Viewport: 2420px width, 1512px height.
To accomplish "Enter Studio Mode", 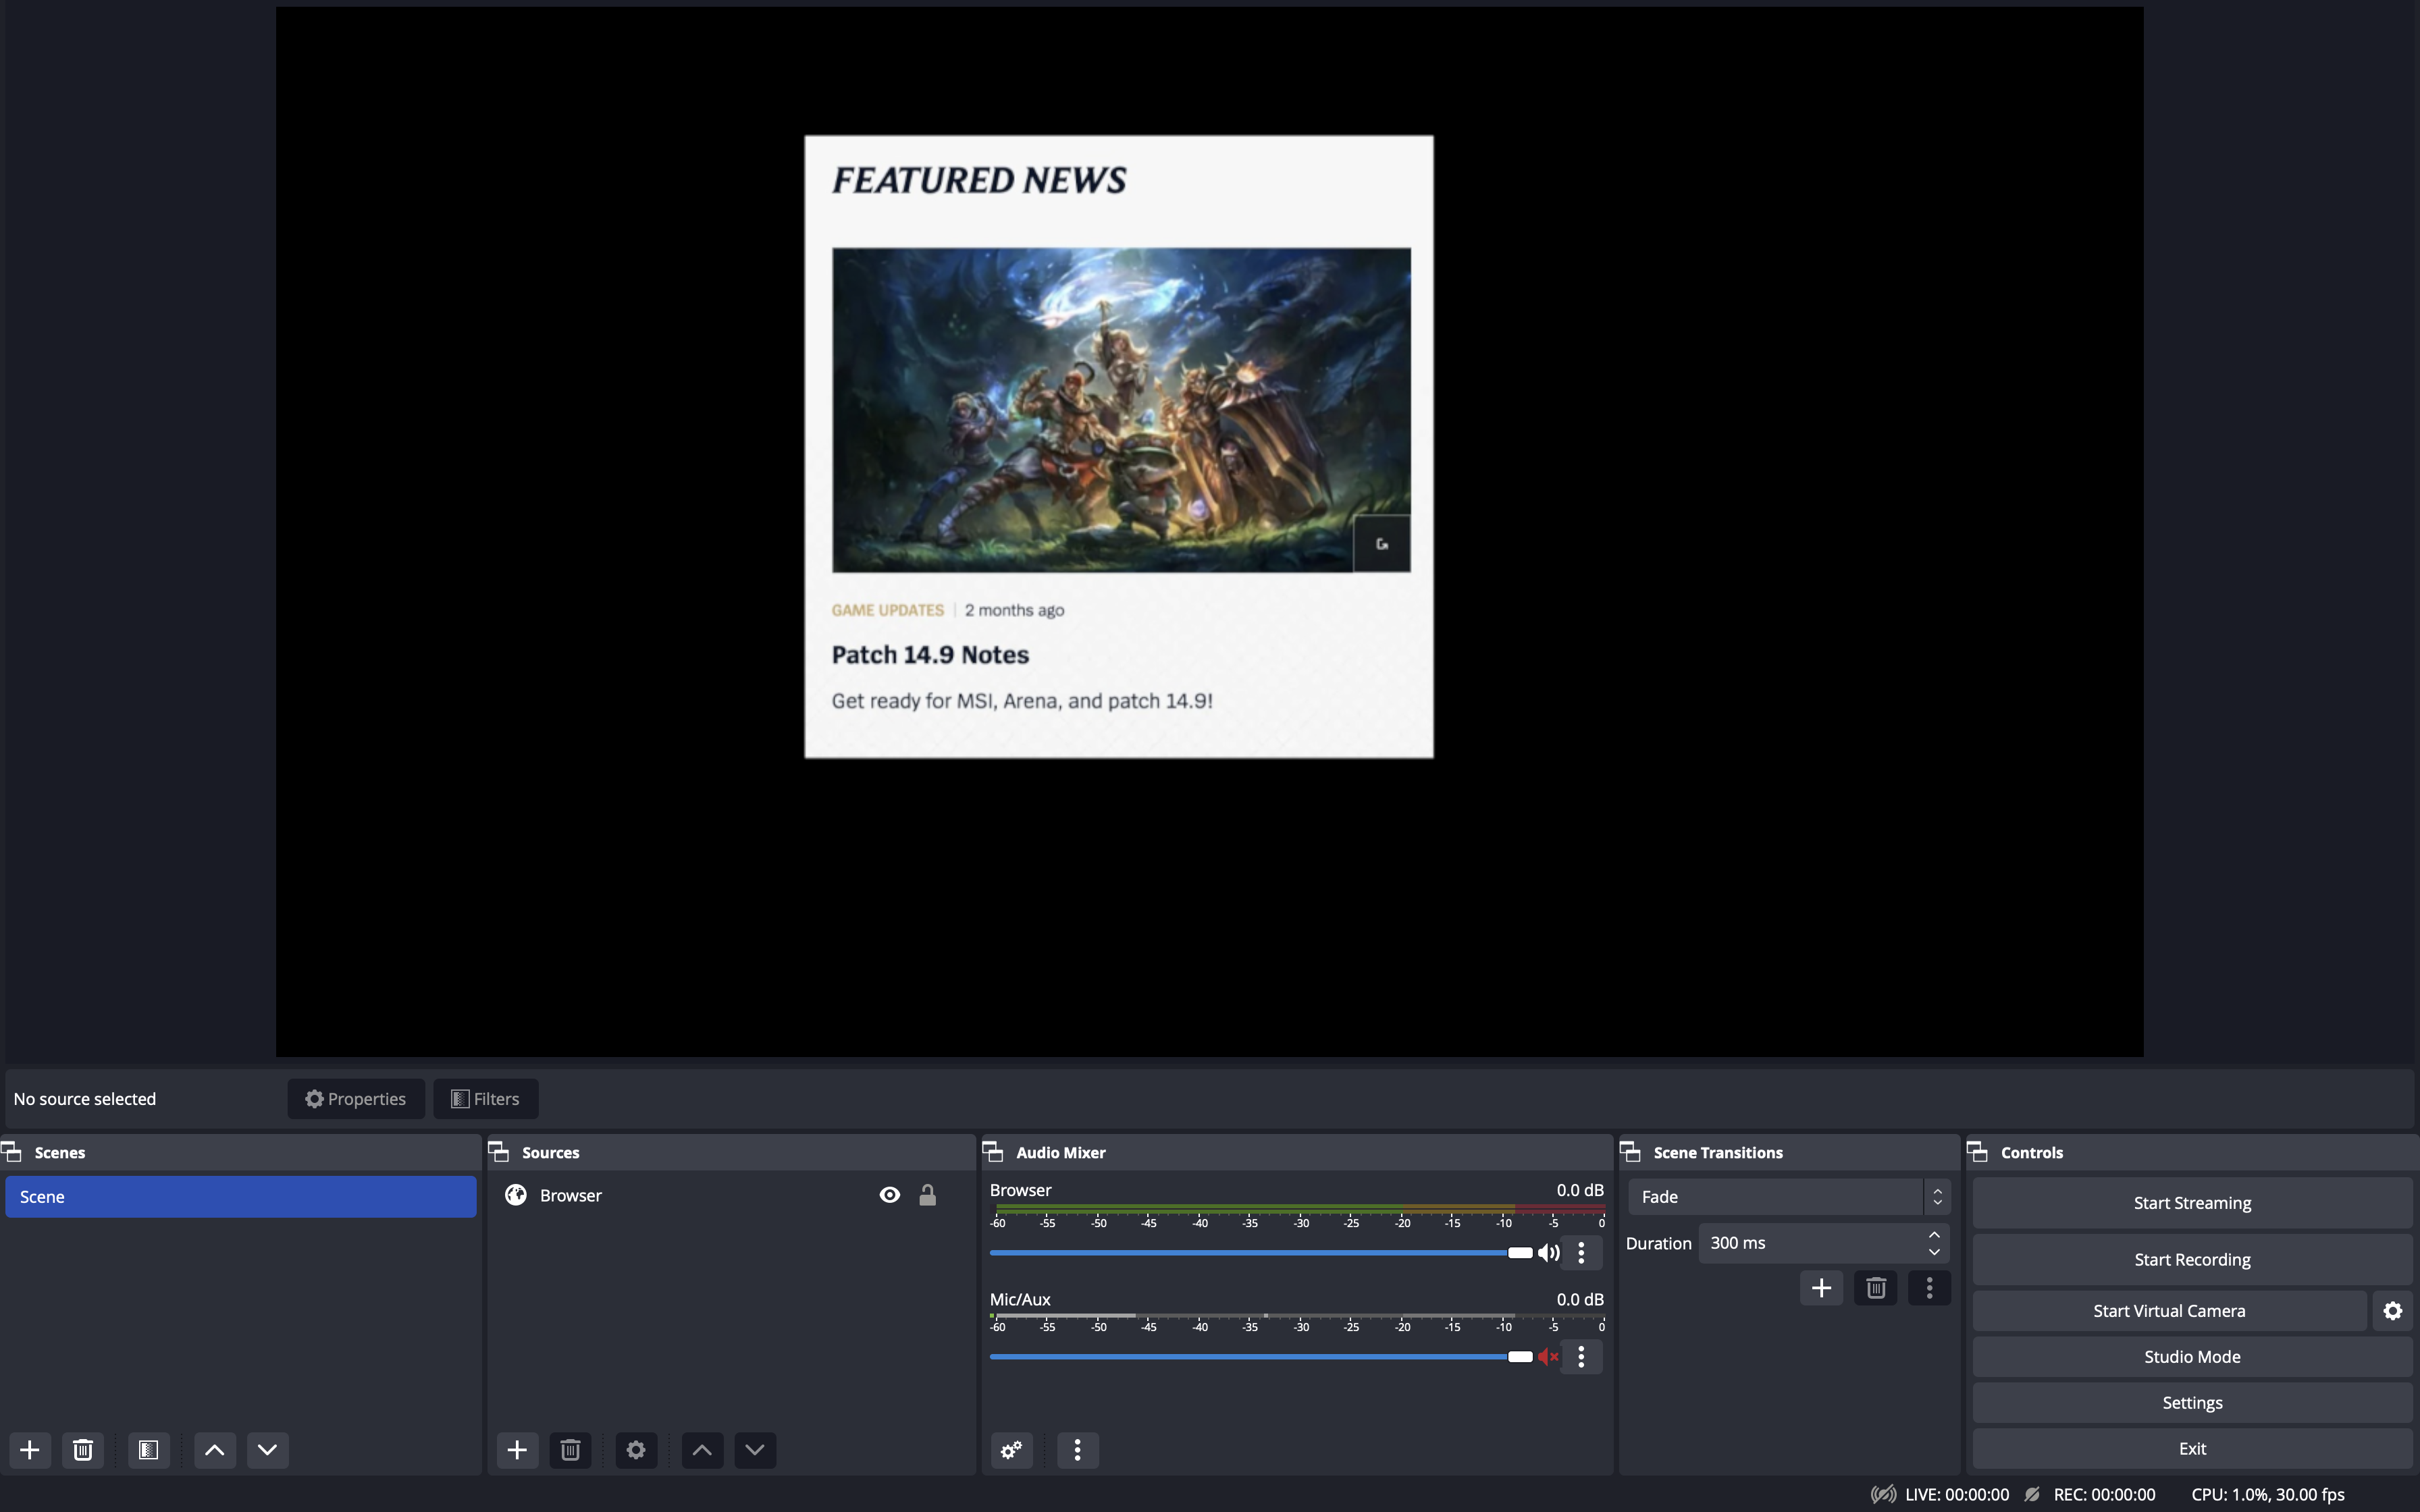I will tap(2192, 1357).
